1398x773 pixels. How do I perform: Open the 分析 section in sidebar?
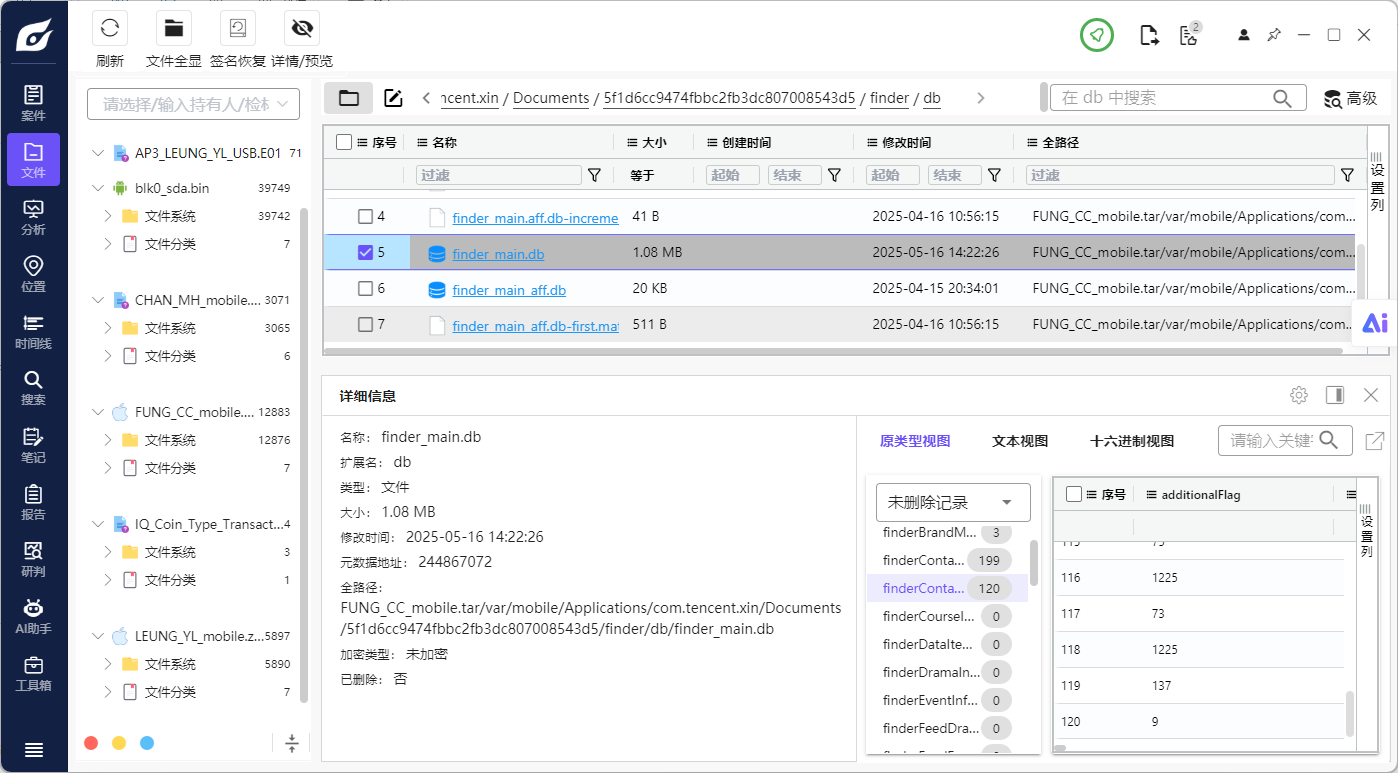[x=33, y=217]
